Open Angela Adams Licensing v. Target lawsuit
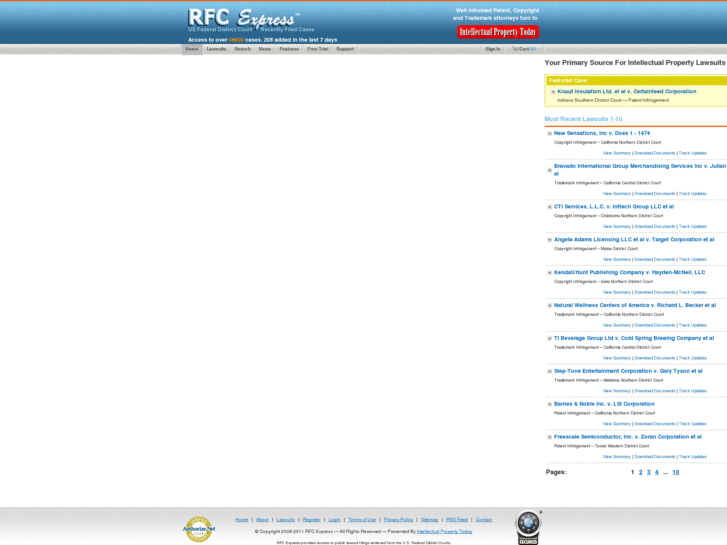The width and height of the screenshot is (727, 545). [634, 239]
